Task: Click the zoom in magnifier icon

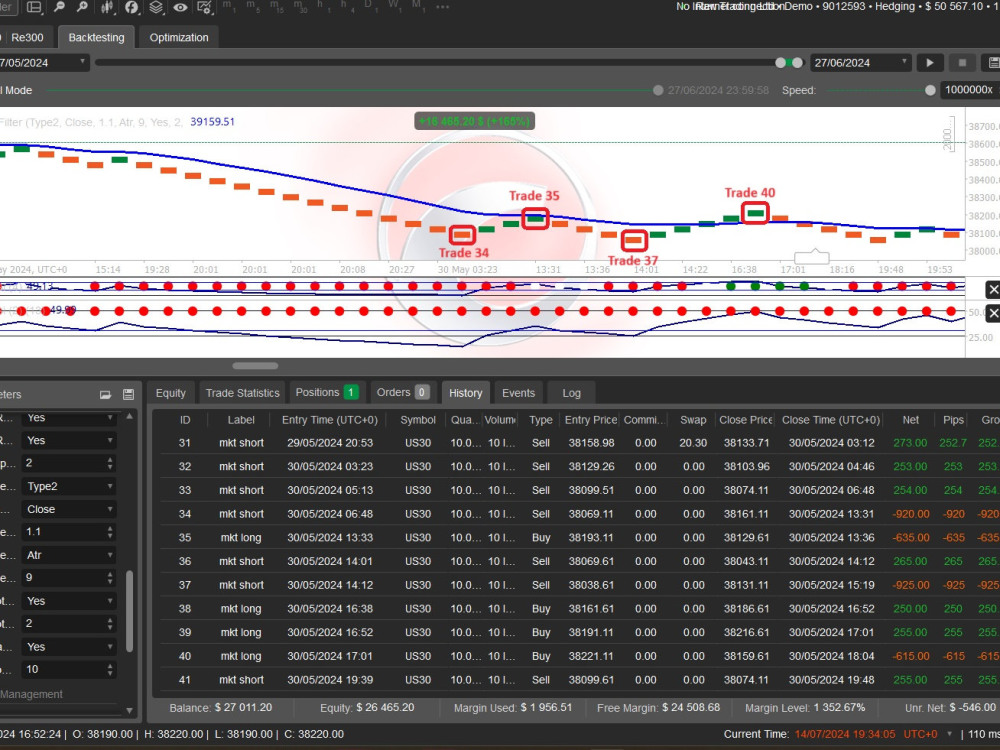Action: point(82,7)
